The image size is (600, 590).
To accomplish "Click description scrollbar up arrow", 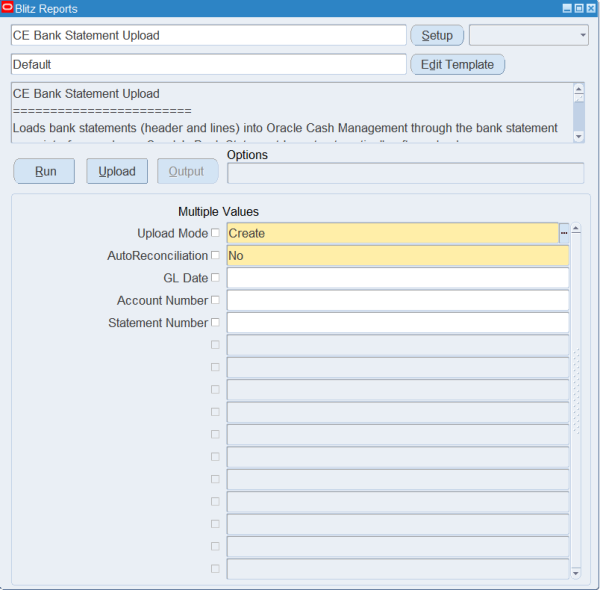I will pyautogui.click(x=579, y=88).
